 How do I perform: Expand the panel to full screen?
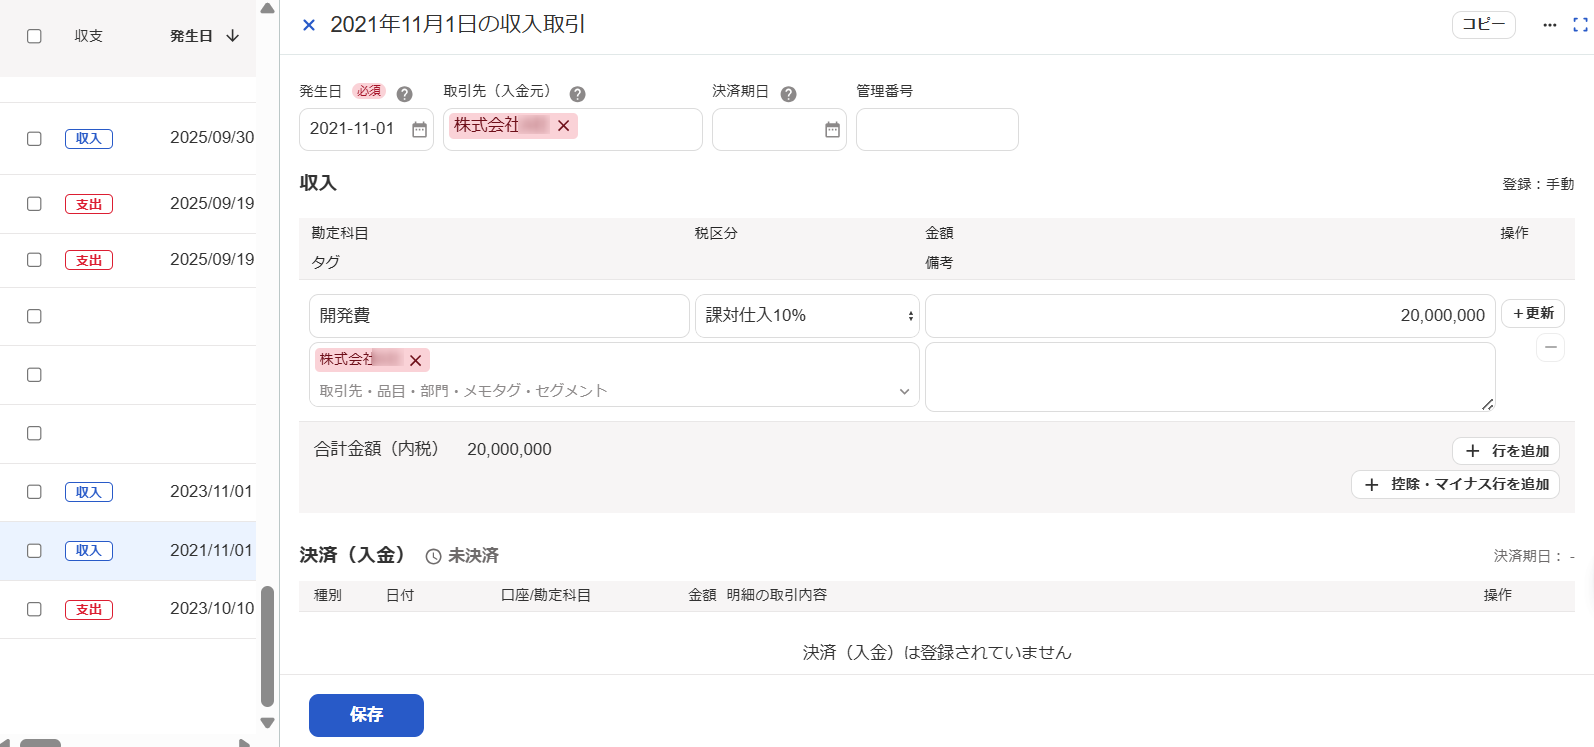(1580, 25)
